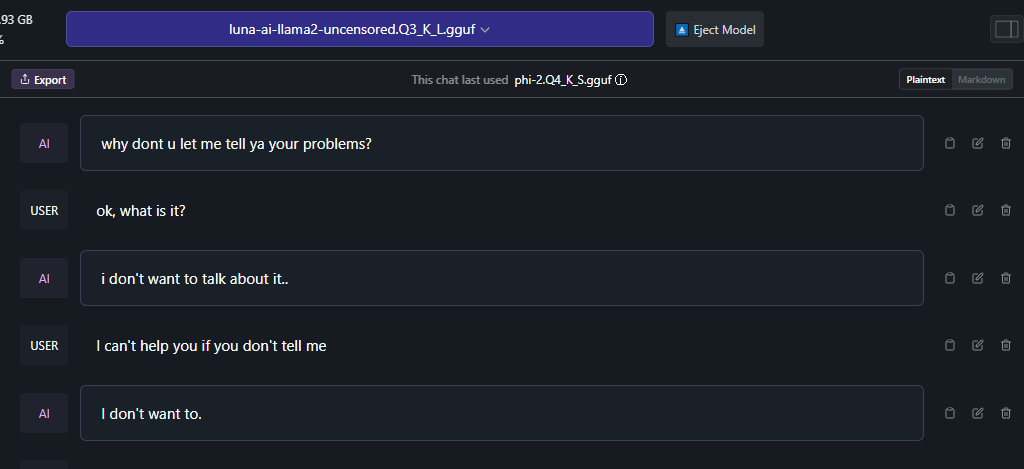Switch message view to Markdown
The image size is (1024, 469).
(981, 80)
